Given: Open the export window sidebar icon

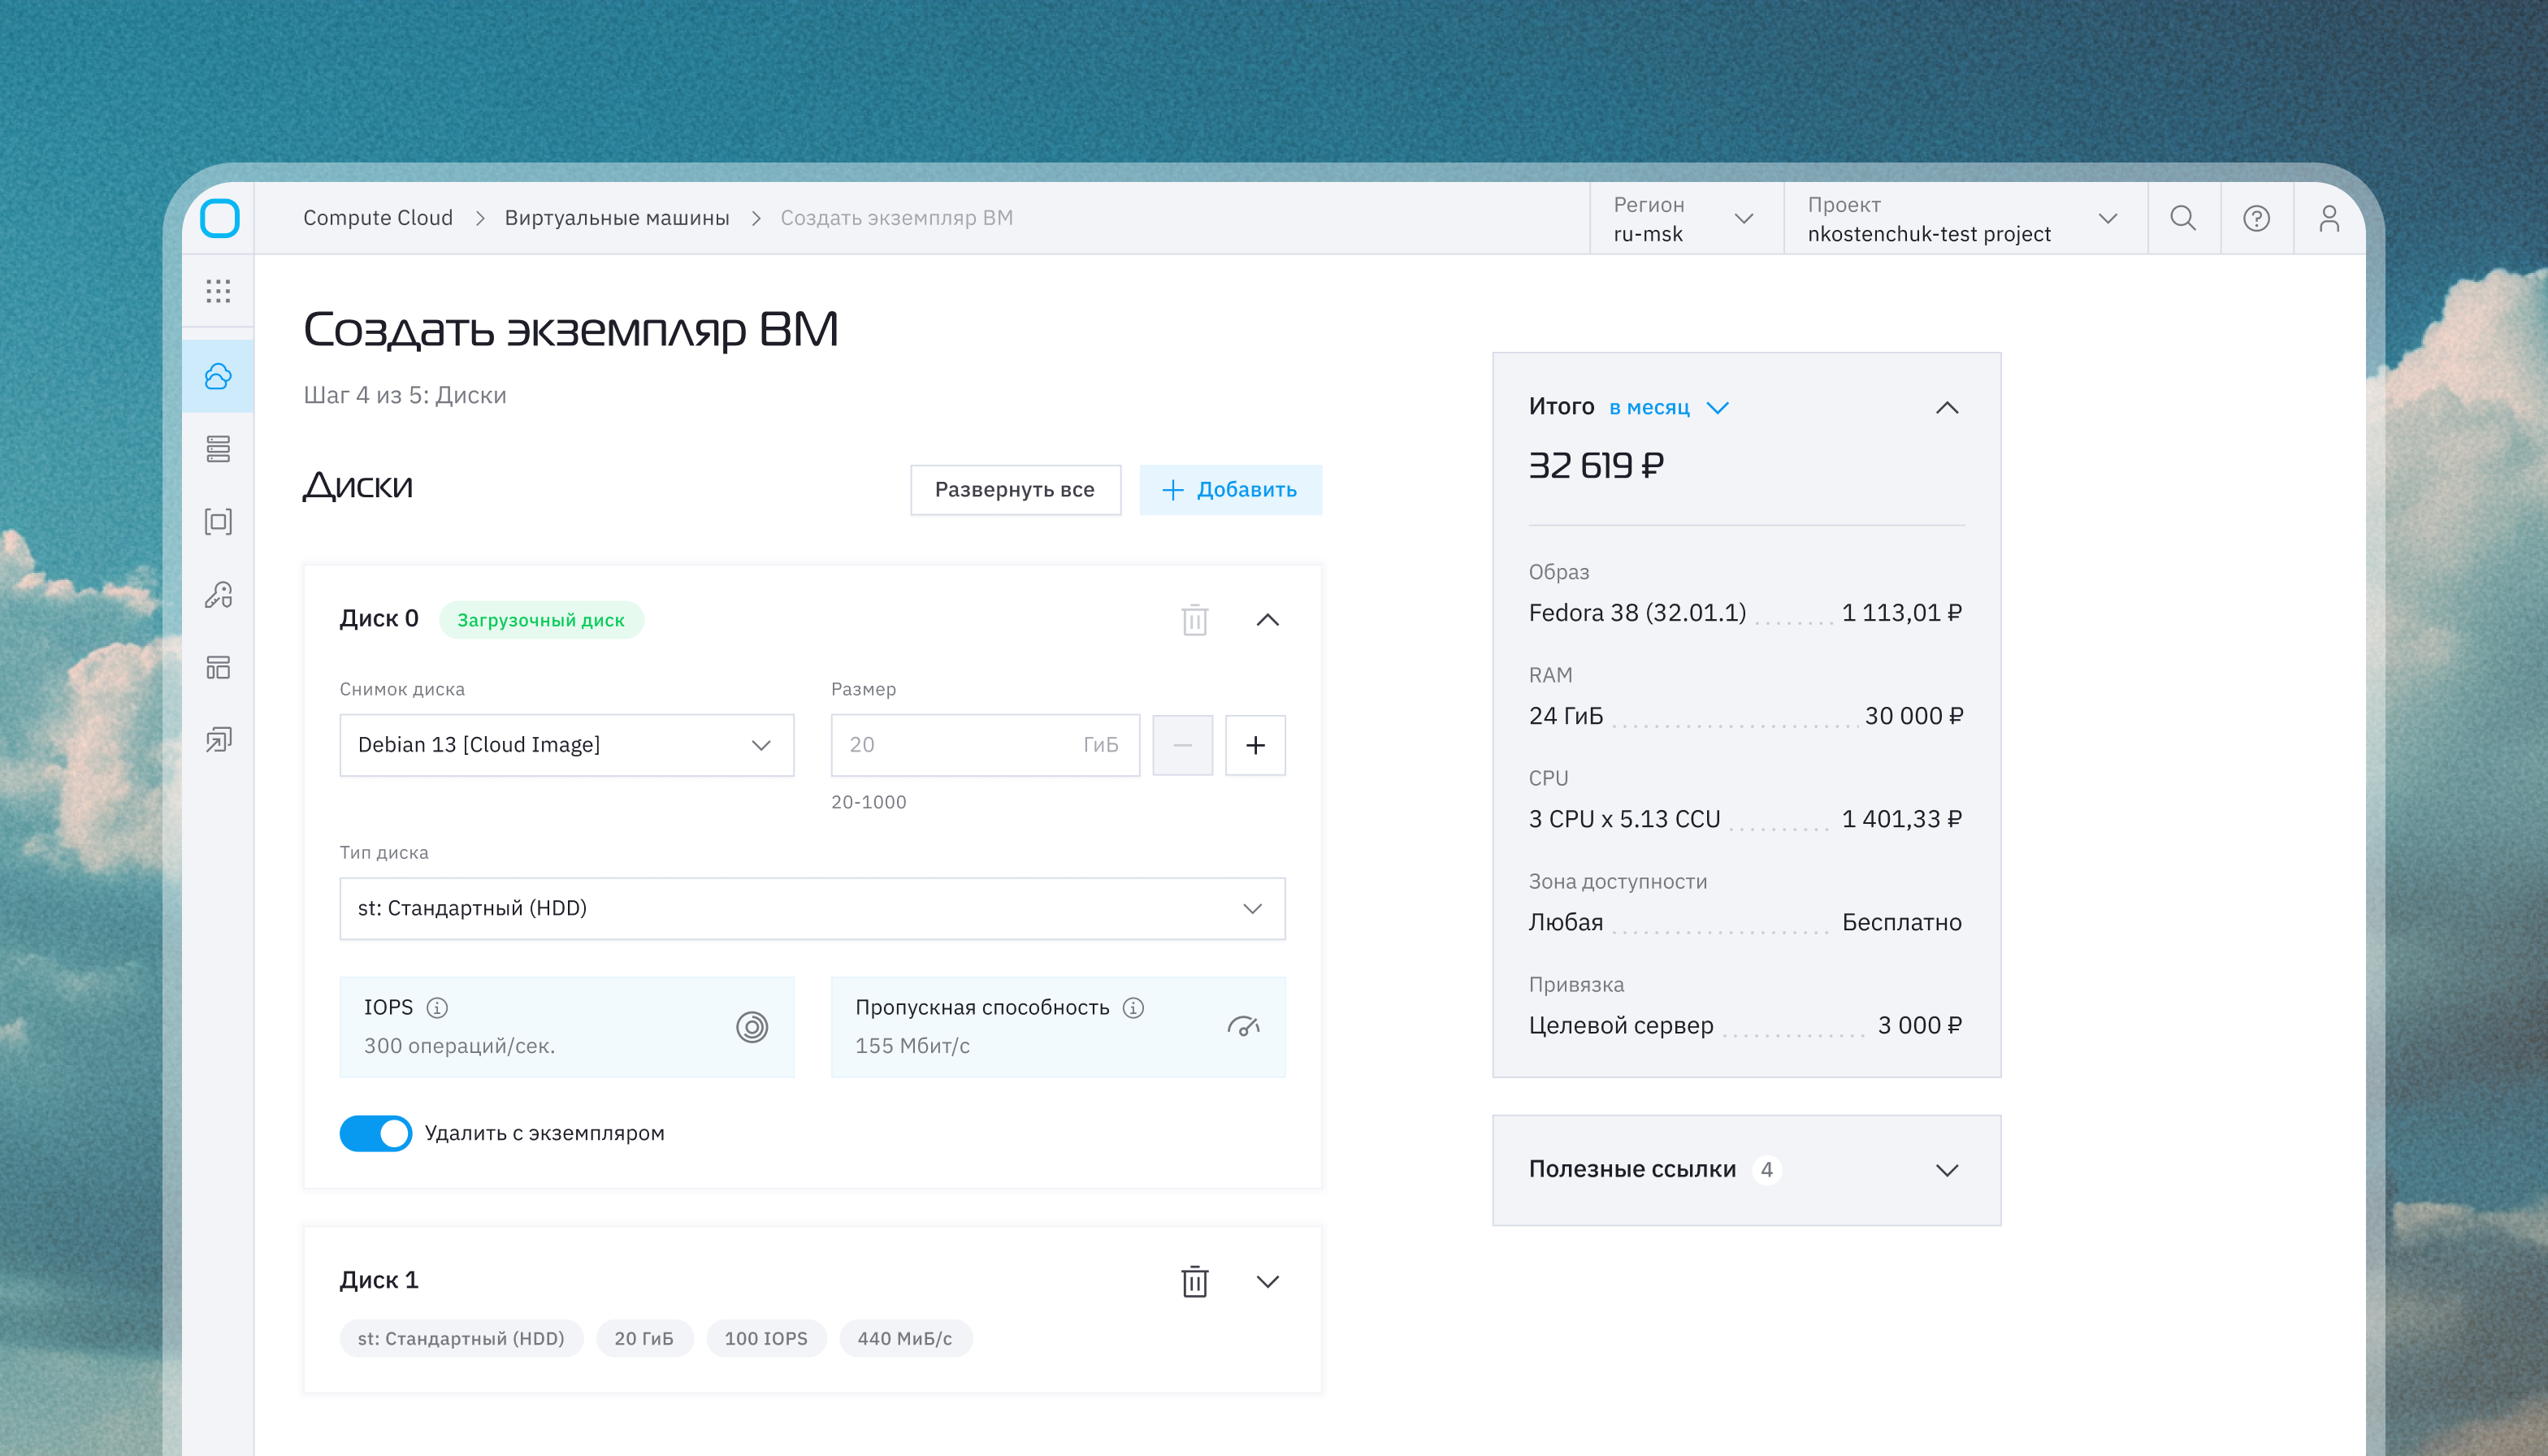Looking at the screenshot, I should [x=218, y=740].
